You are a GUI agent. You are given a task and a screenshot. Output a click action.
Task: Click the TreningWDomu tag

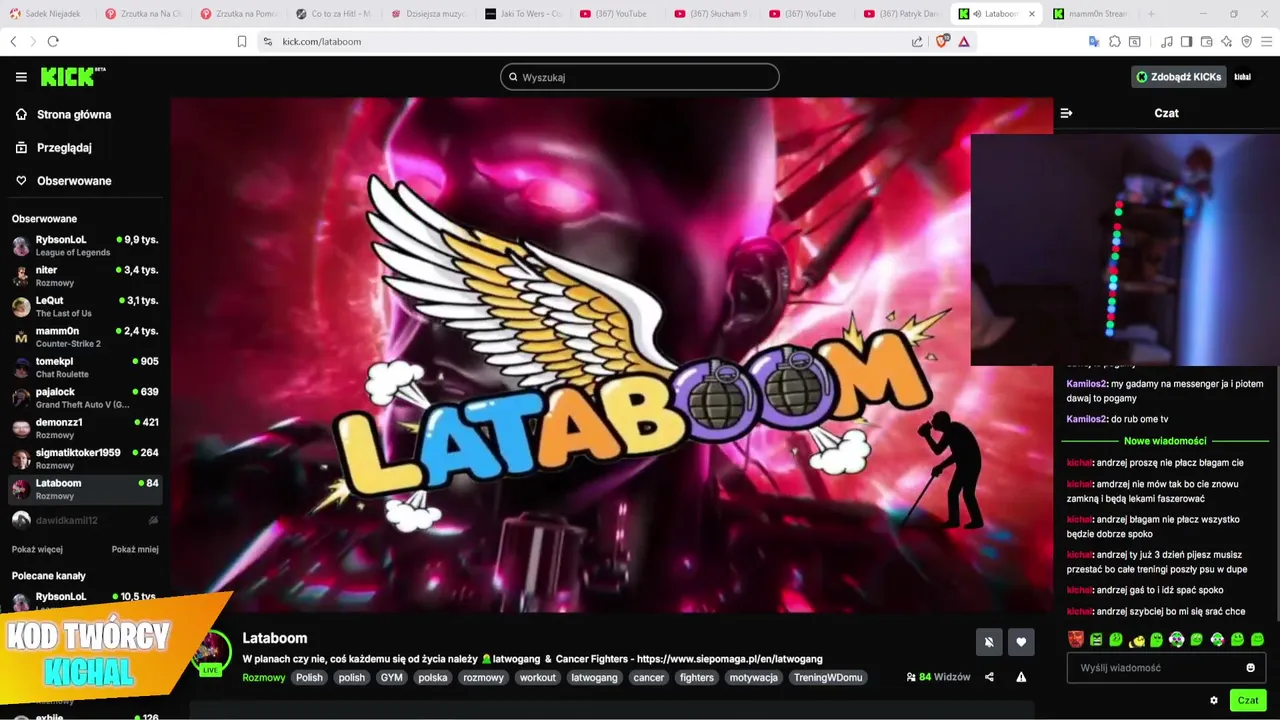[827, 677]
